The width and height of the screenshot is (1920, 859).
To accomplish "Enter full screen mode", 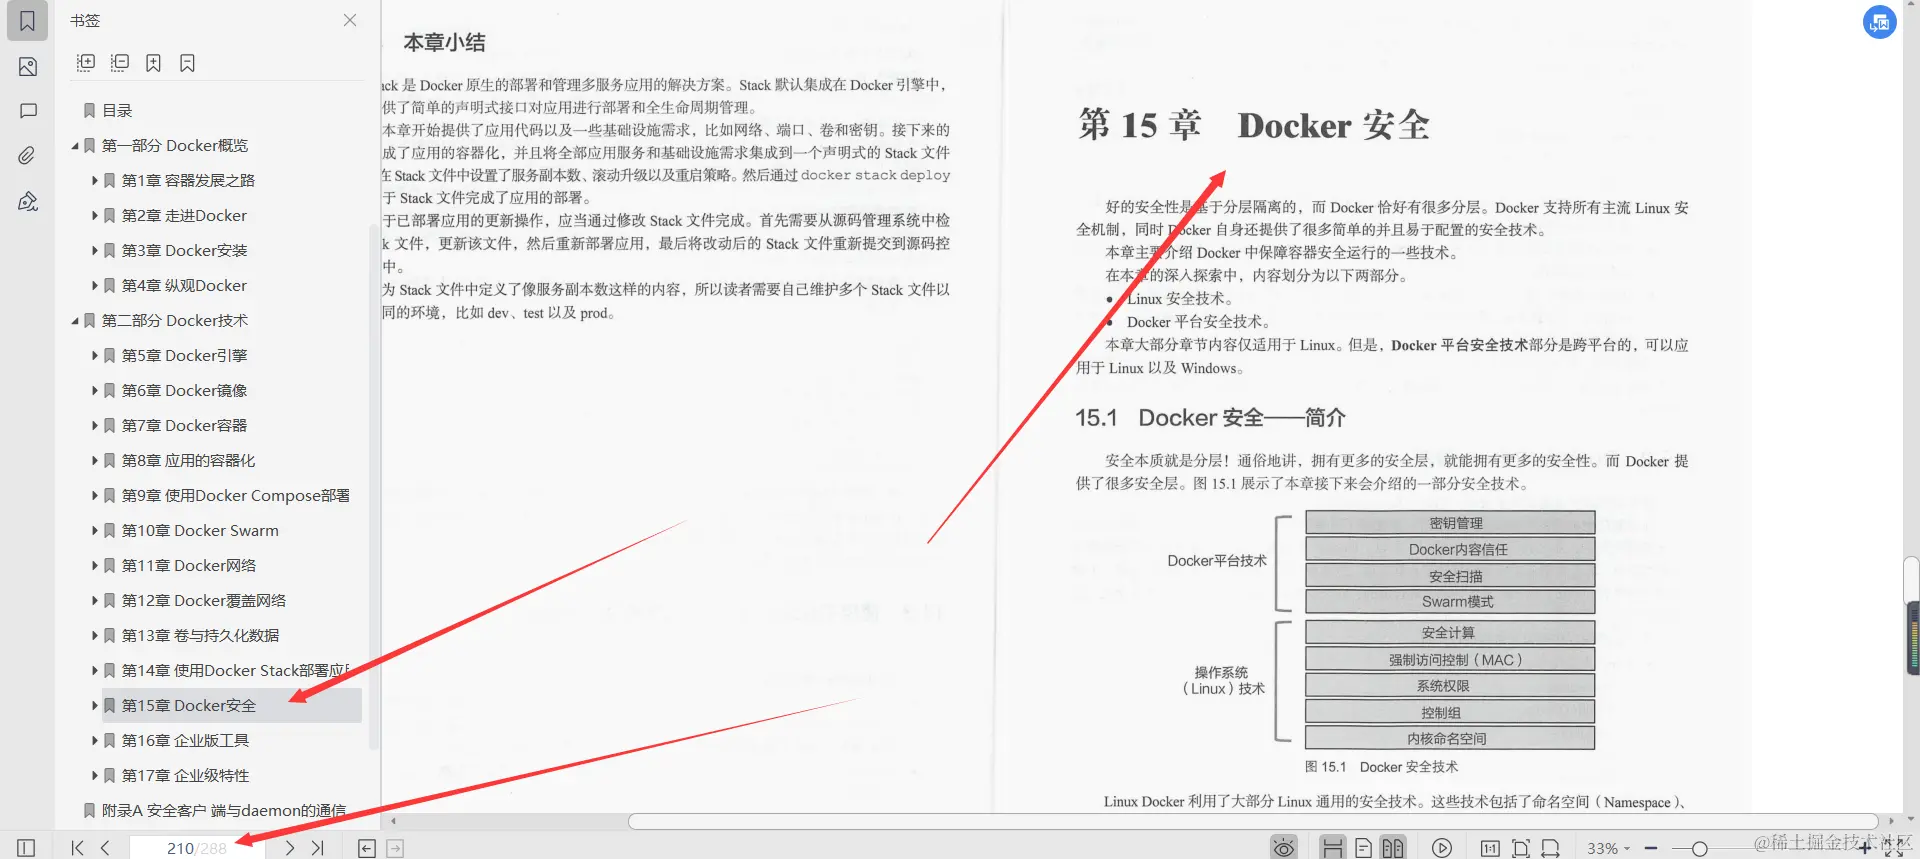I will pos(1894,848).
